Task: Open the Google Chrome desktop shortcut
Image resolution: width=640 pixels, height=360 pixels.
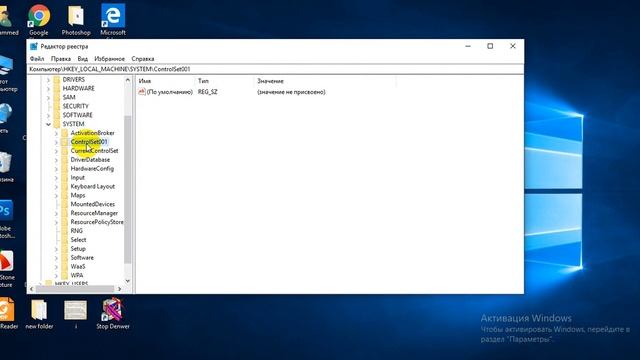Action: point(39,20)
